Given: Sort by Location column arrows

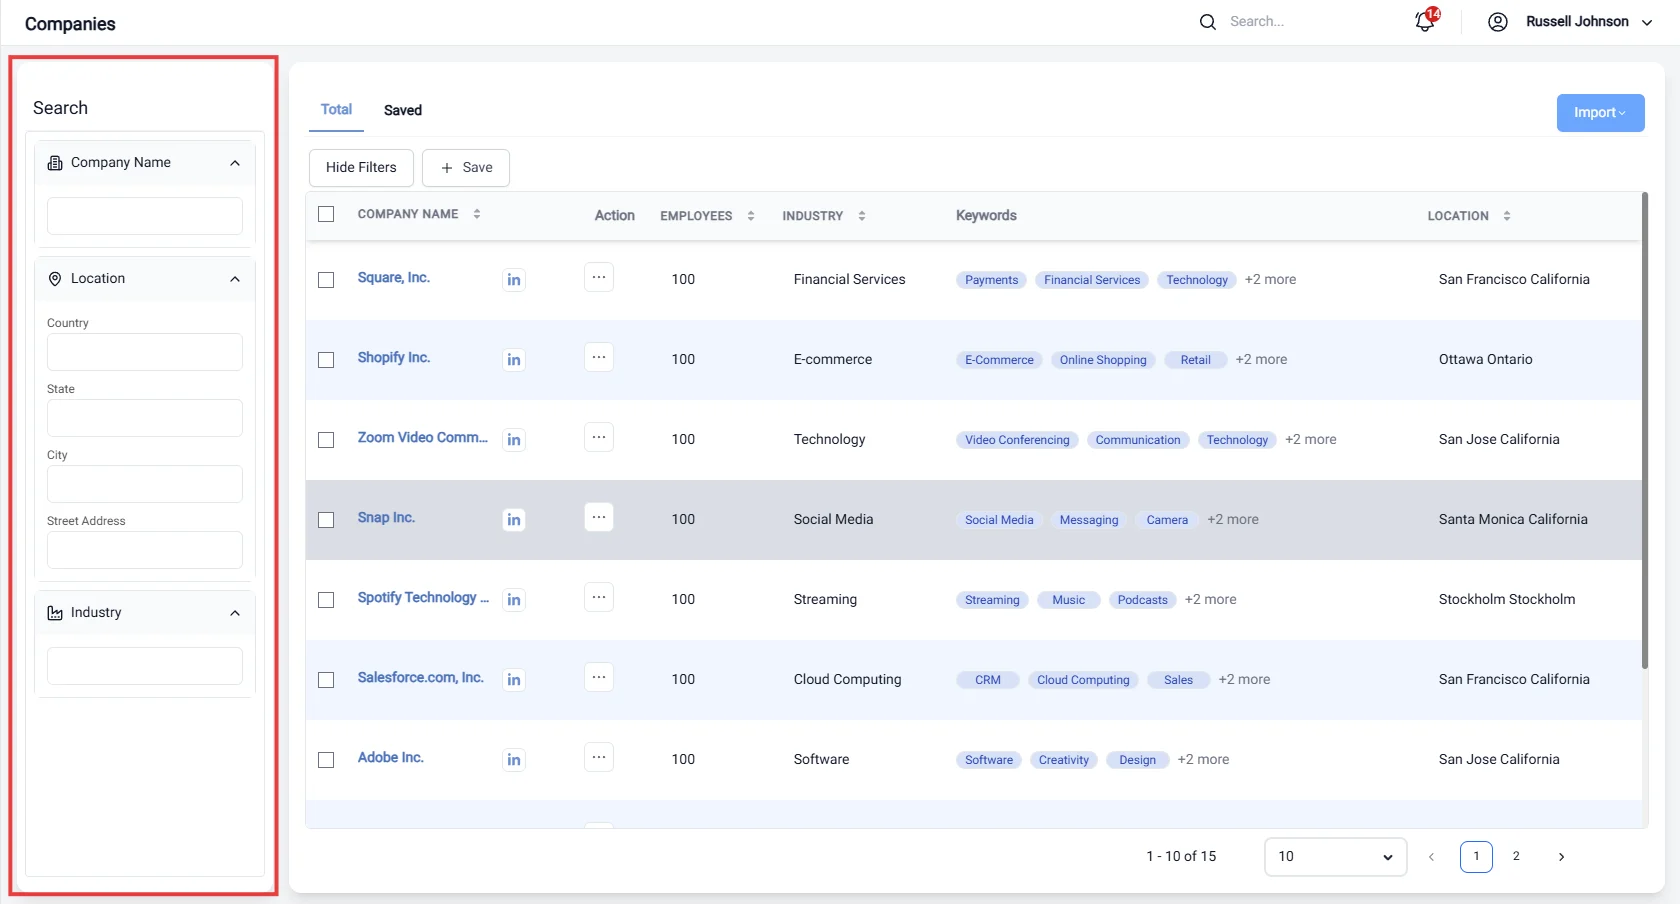Looking at the screenshot, I should (x=1507, y=216).
